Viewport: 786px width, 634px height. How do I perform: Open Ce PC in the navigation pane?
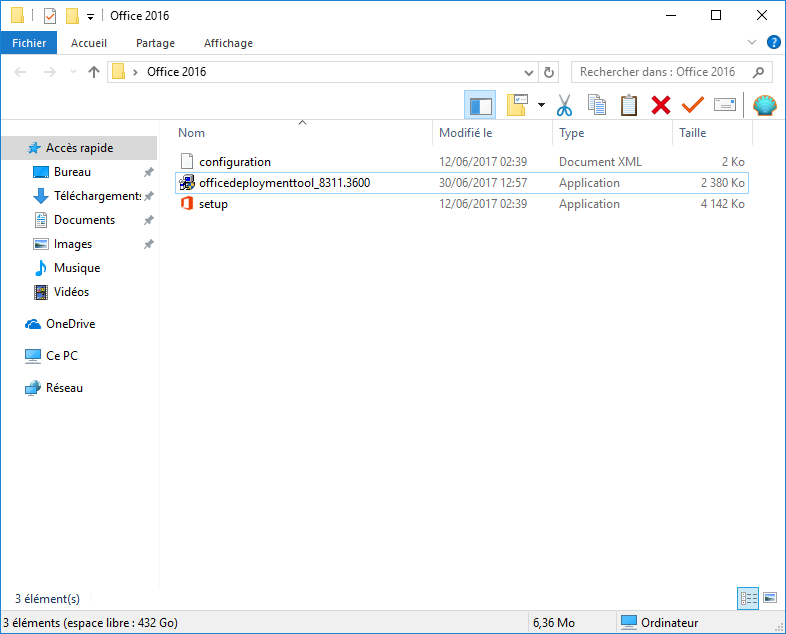[62, 356]
